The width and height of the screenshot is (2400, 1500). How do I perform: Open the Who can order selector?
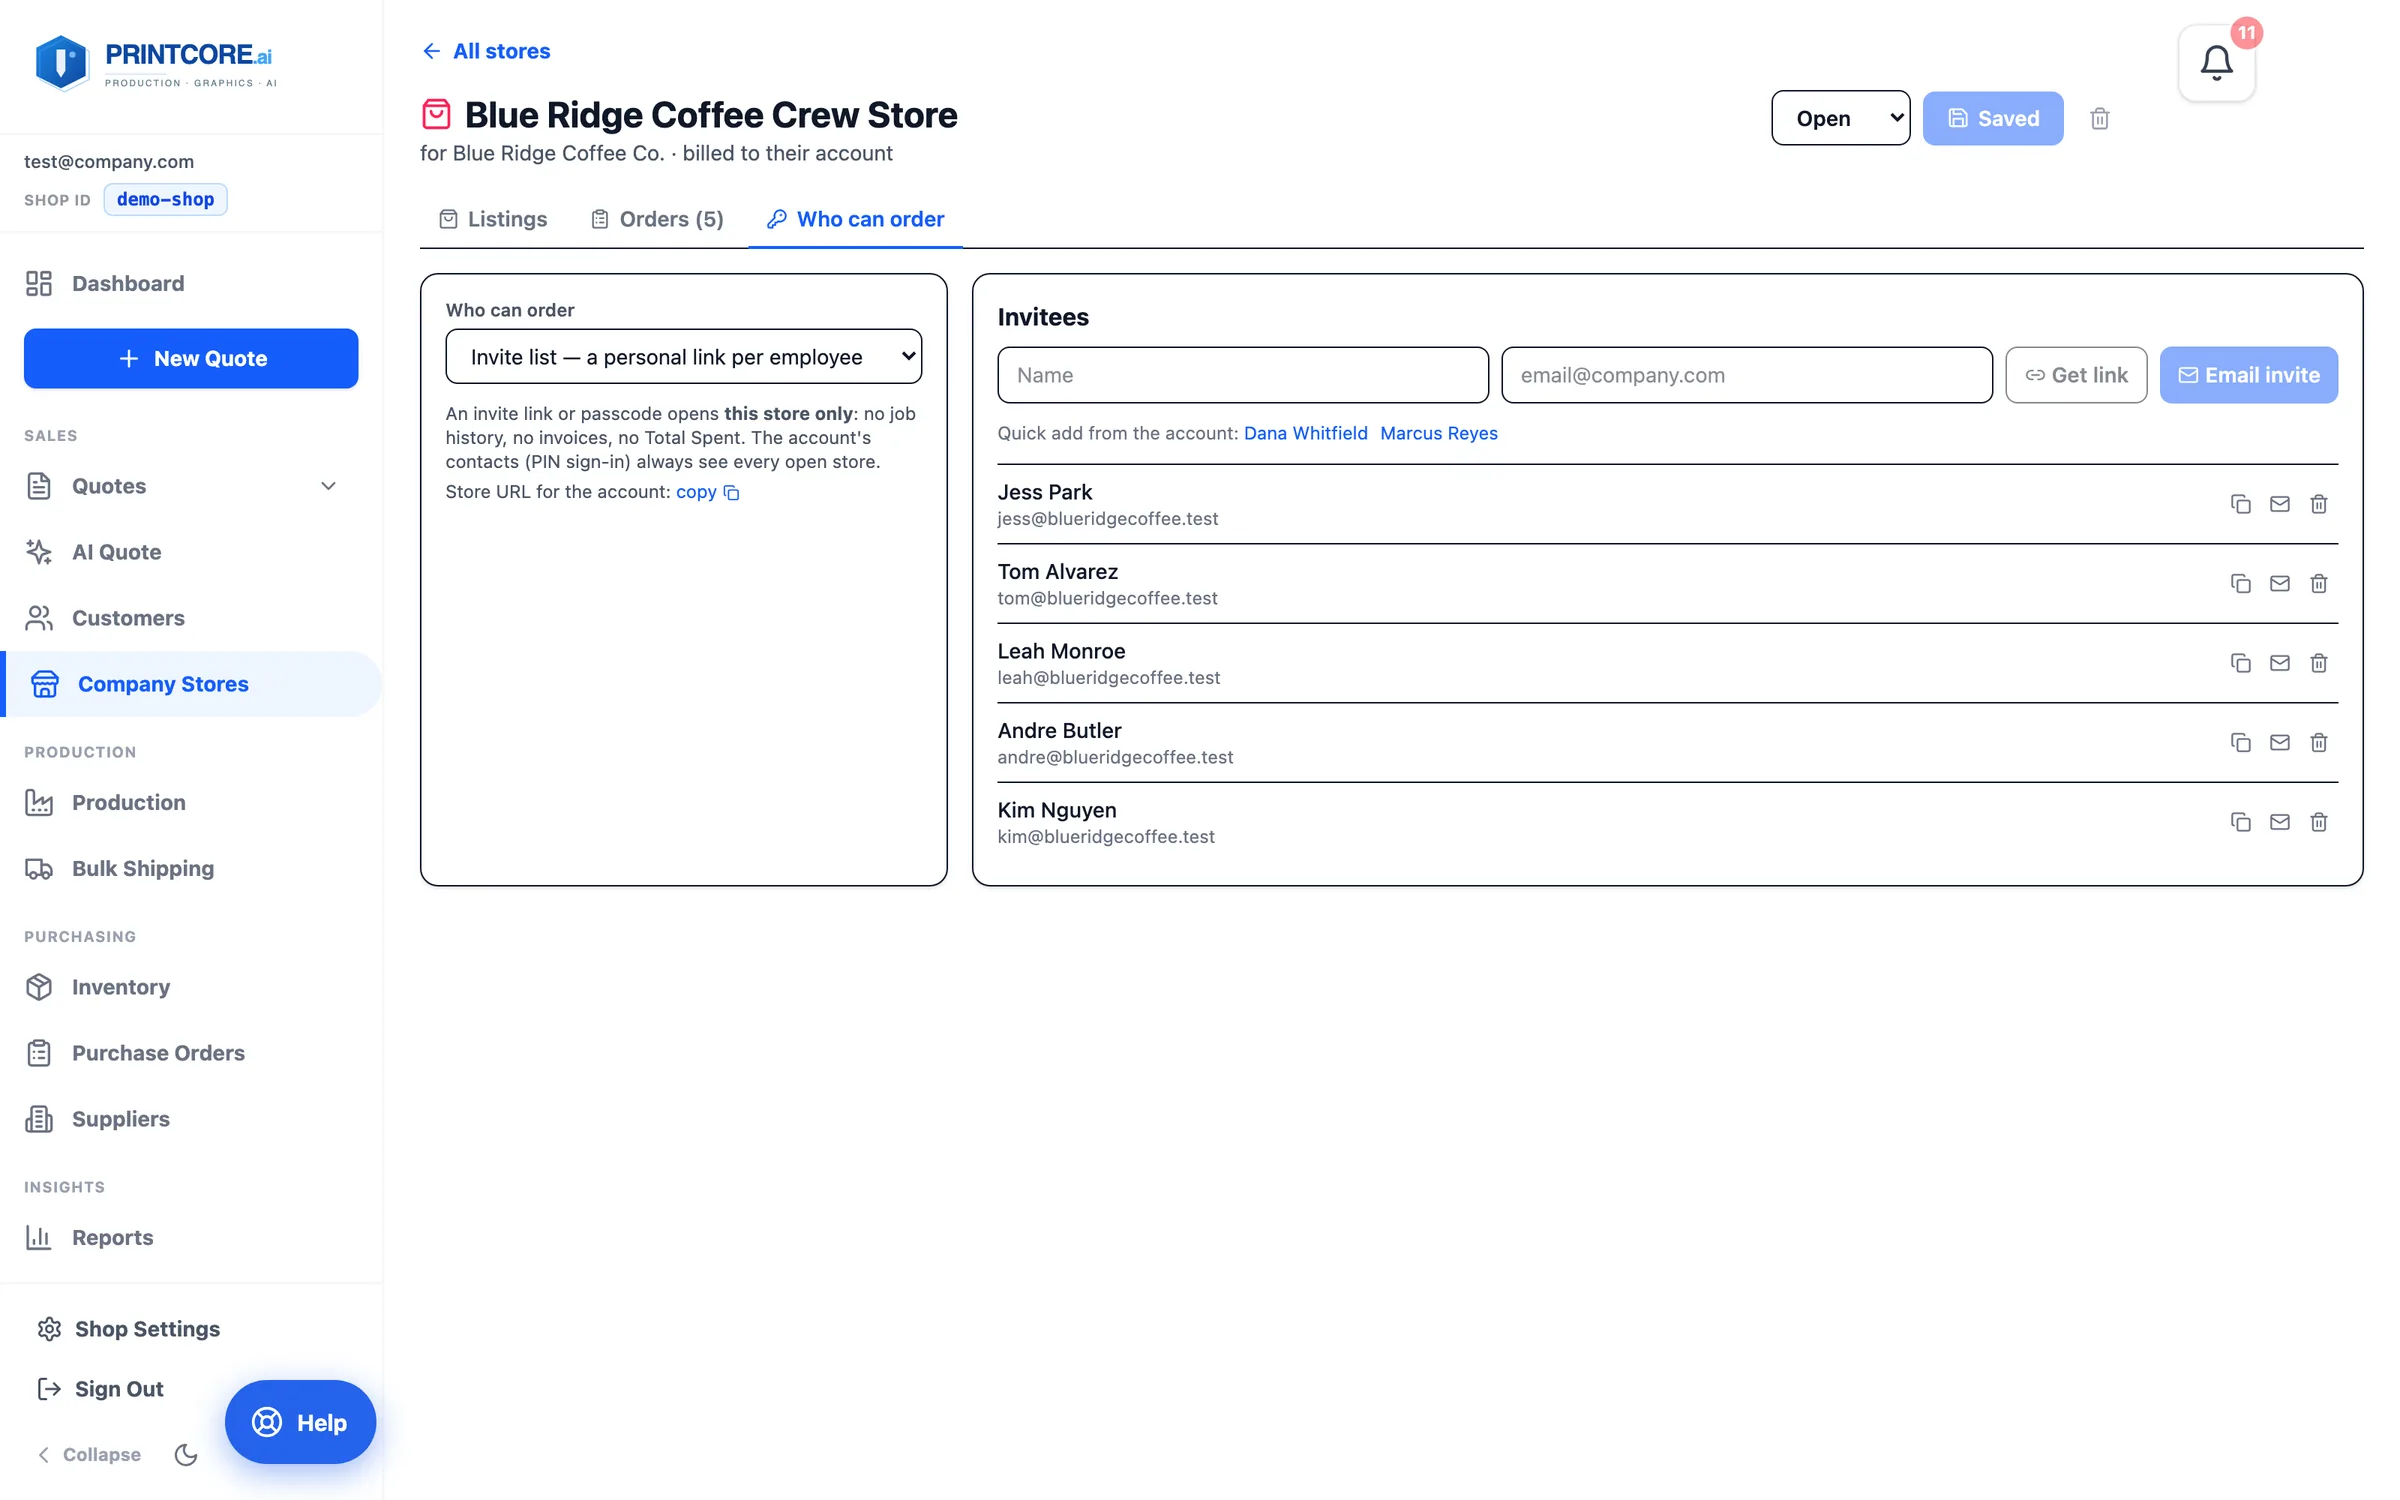click(683, 357)
